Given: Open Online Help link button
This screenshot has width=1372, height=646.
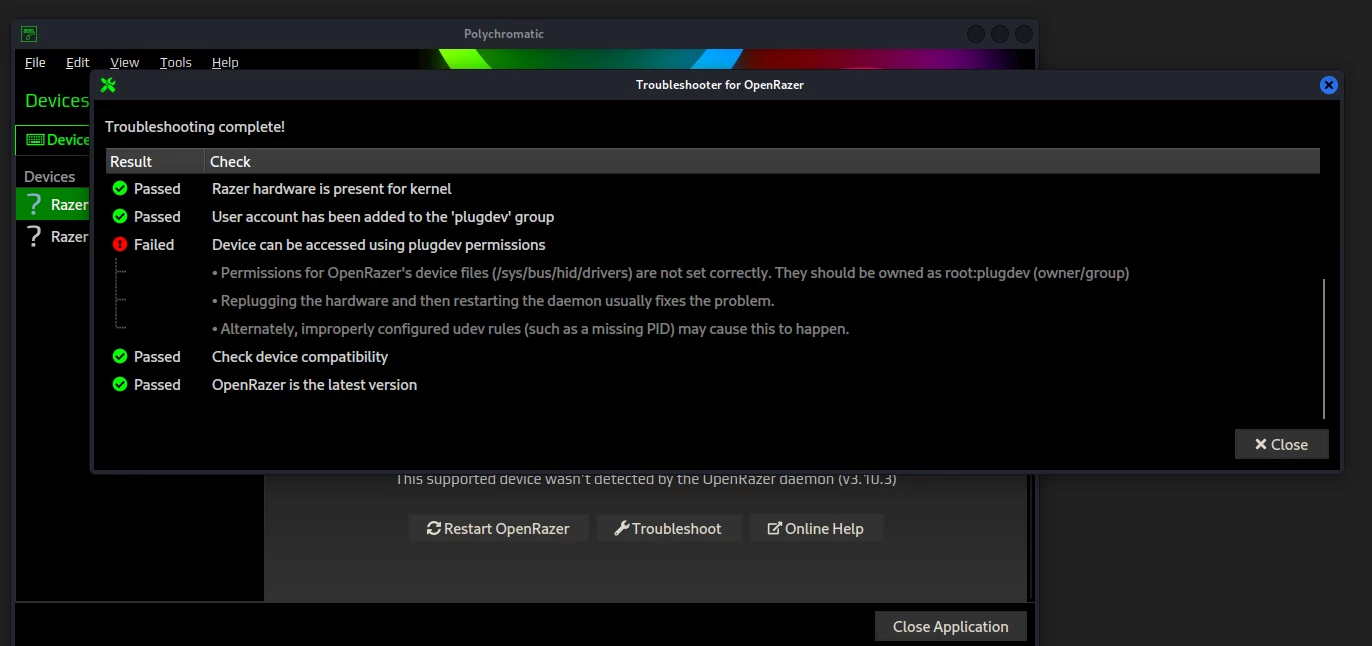Looking at the screenshot, I should pos(815,528).
